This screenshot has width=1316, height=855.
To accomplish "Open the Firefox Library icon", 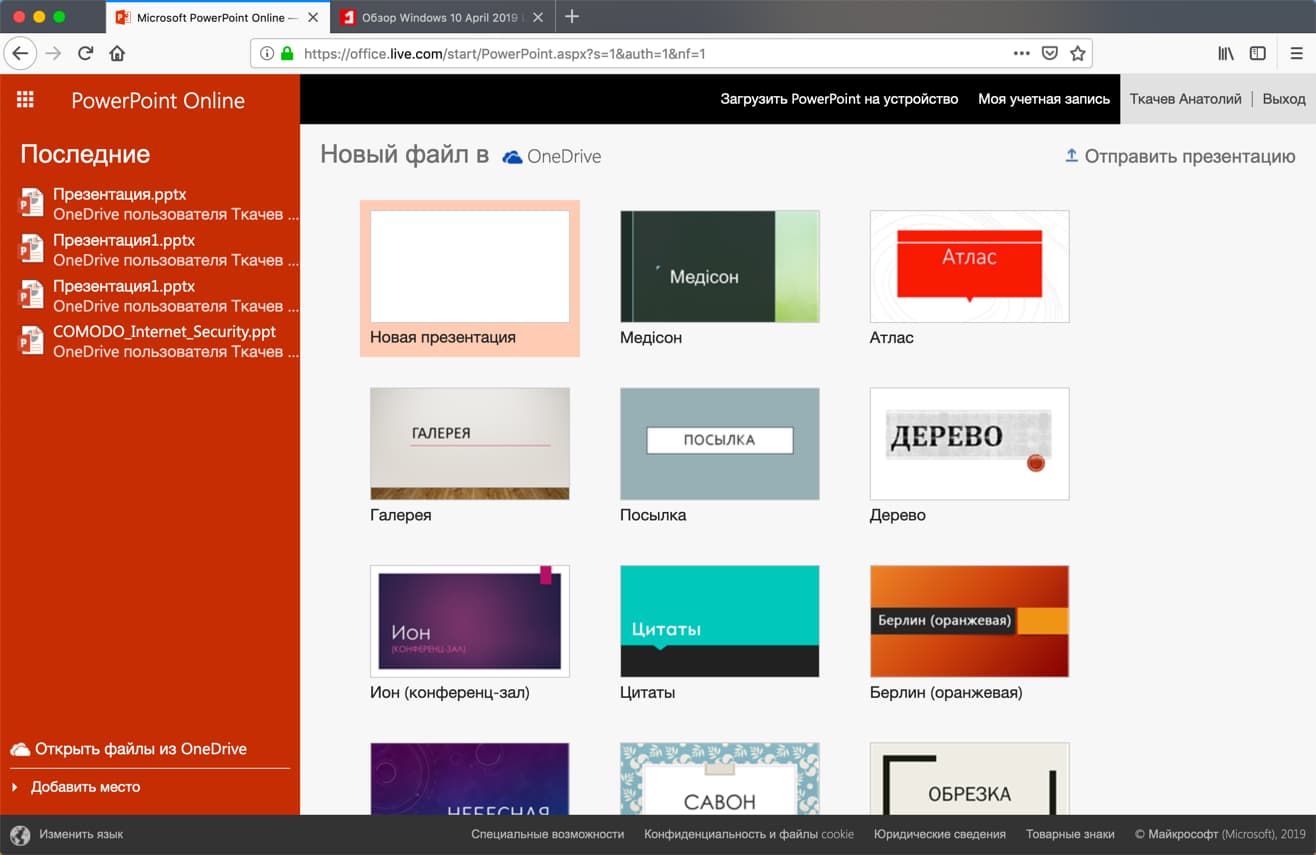I will click(1226, 53).
